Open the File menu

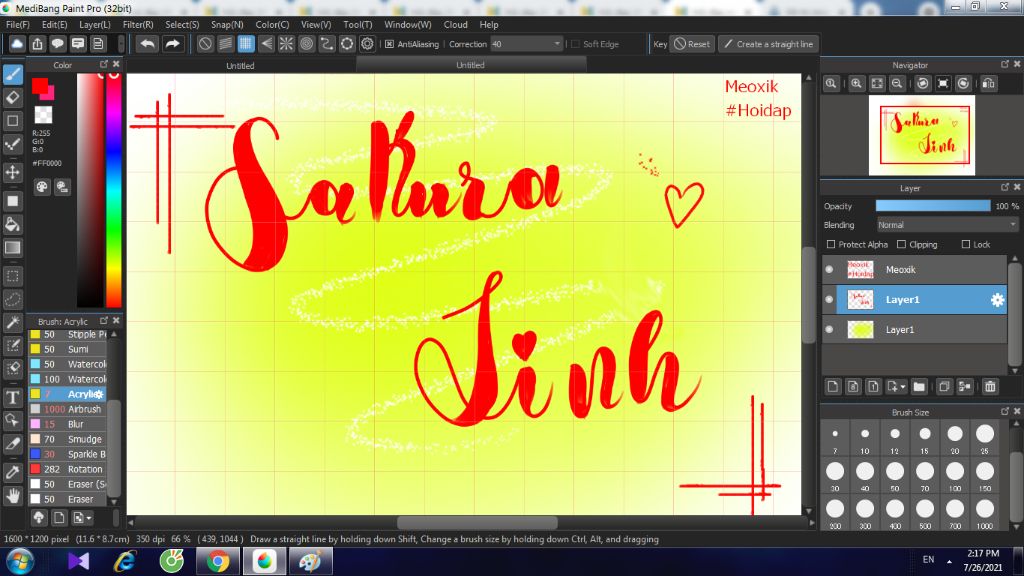click(x=18, y=24)
